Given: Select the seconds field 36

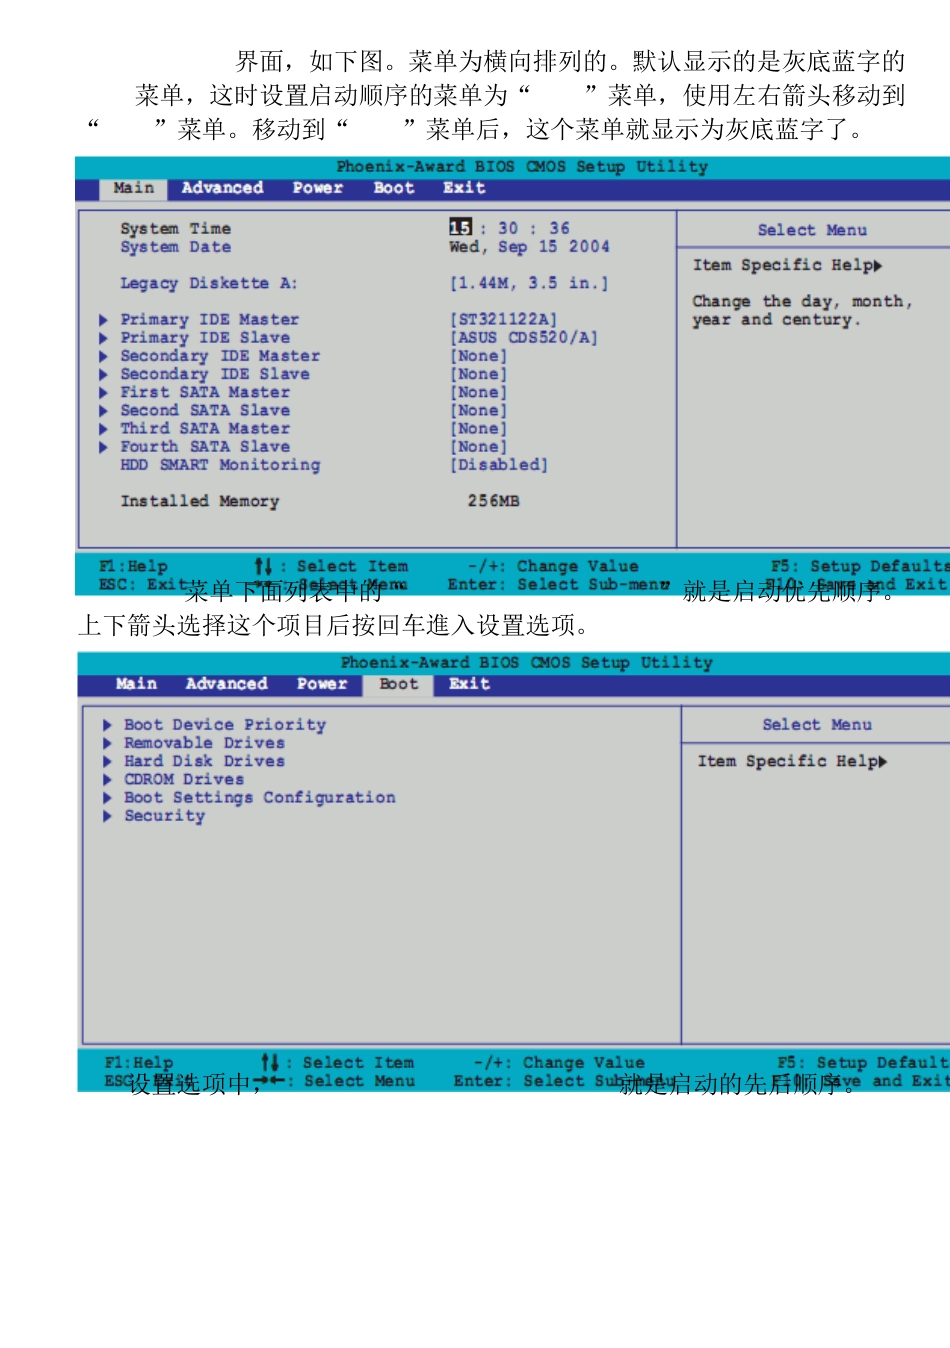Looking at the screenshot, I should click(x=560, y=228).
